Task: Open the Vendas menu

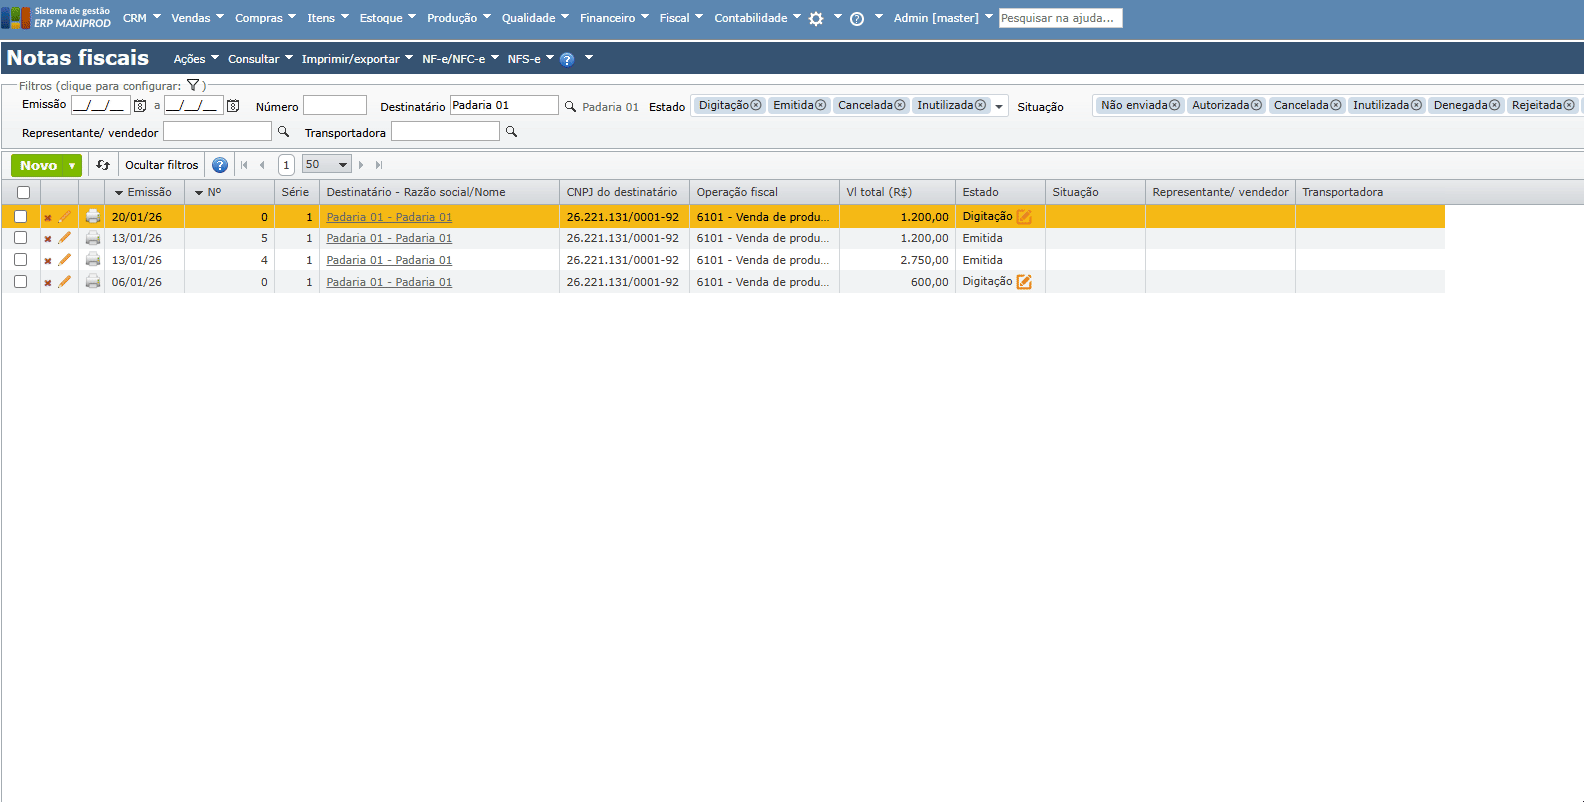Action: click(197, 18)
